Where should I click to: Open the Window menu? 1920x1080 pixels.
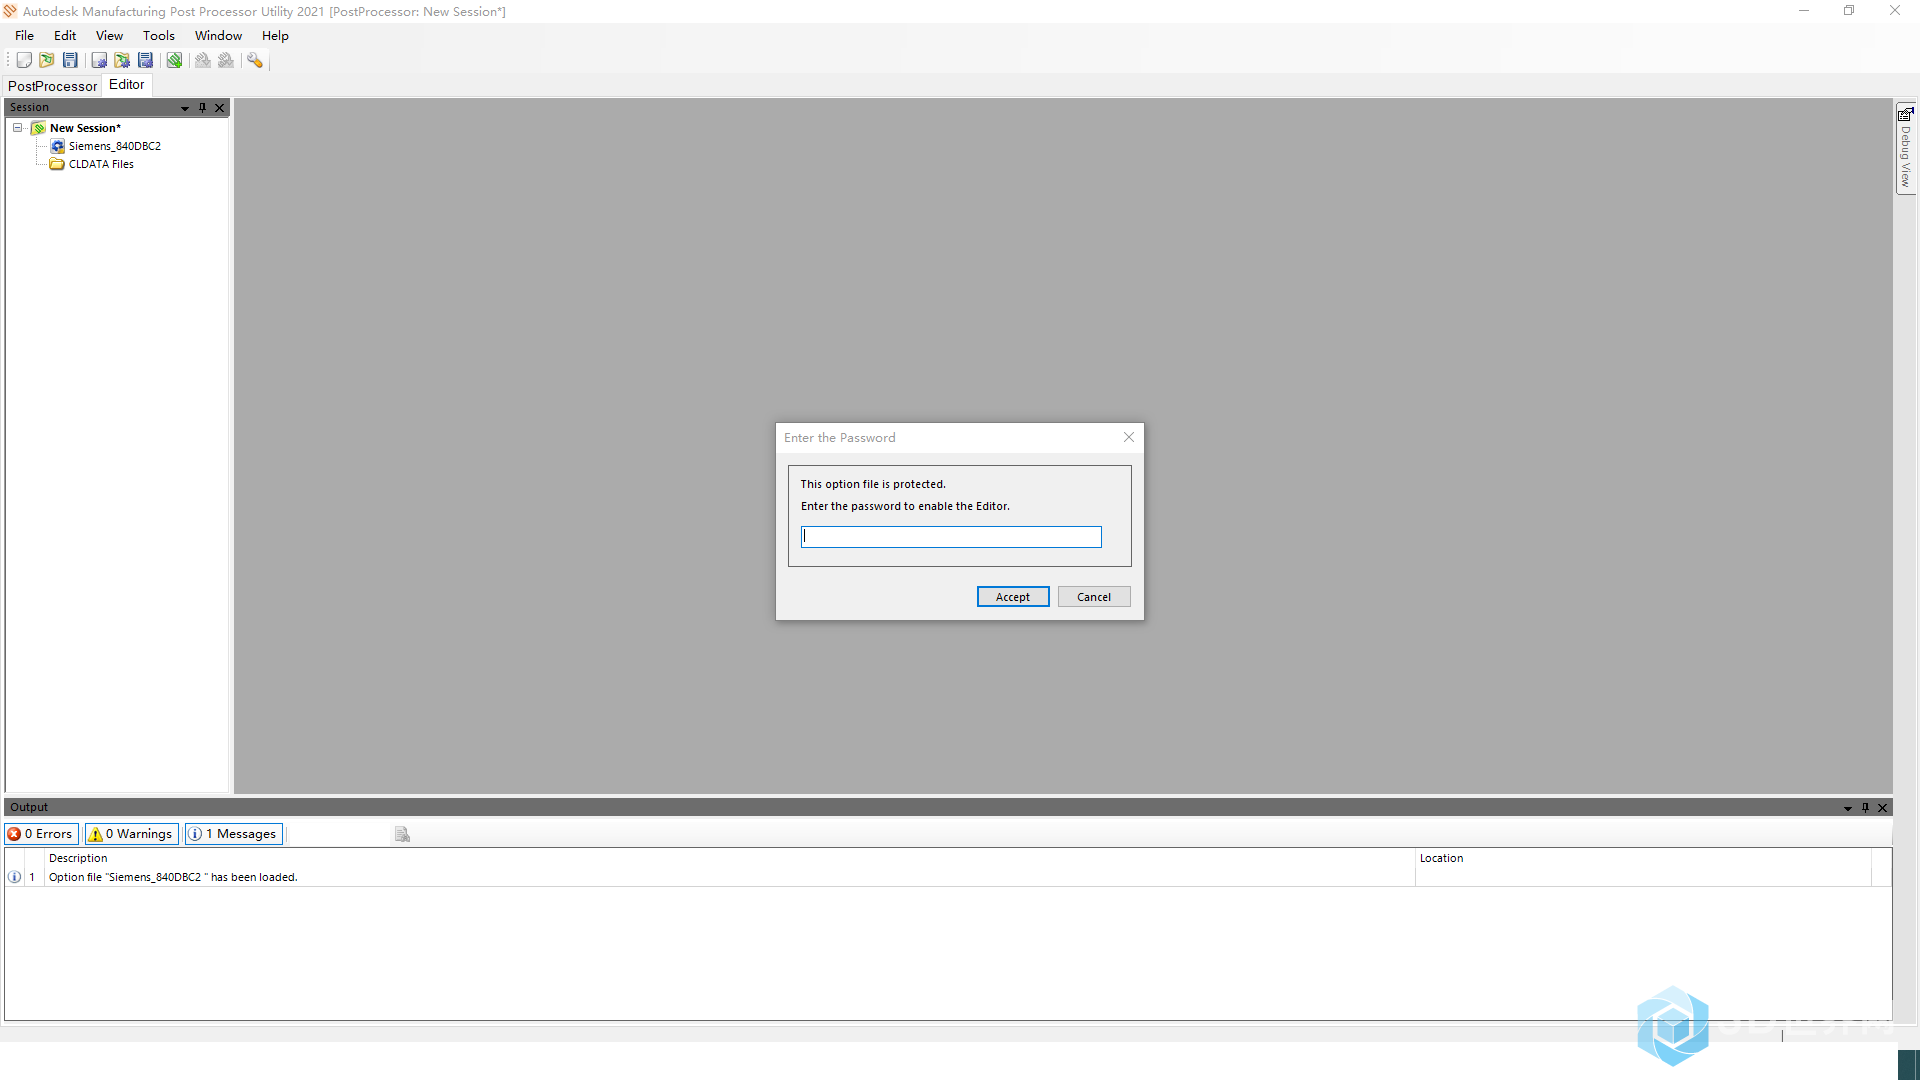[x=218, y=36]
